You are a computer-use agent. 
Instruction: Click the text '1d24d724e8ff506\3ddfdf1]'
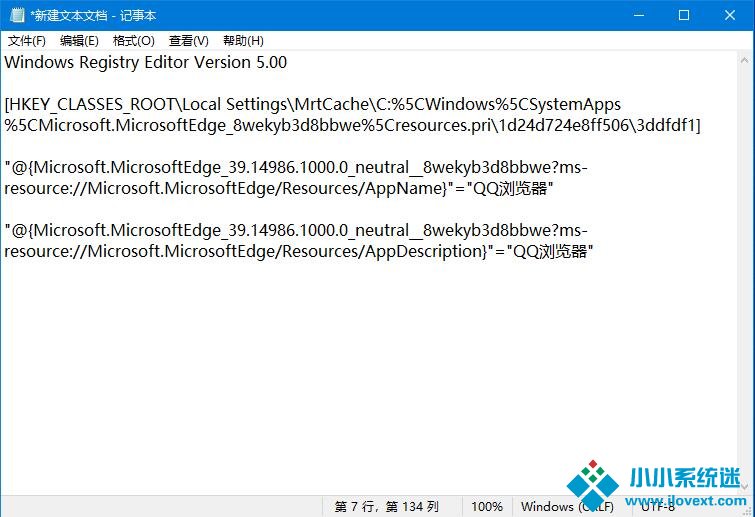coord(599,126)
